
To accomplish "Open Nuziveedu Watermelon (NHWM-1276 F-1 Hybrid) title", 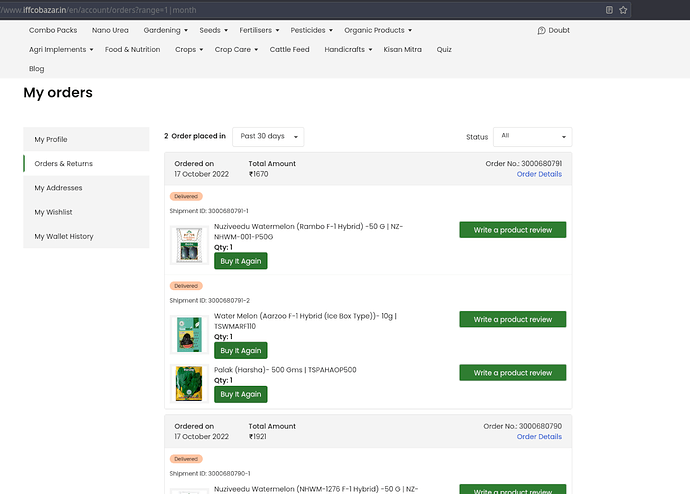I will (x=316, y=489).
